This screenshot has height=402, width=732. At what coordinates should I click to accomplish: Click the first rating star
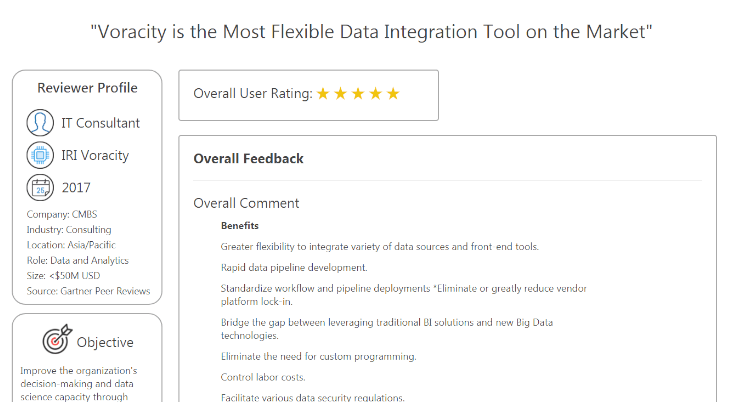(323, 94)
